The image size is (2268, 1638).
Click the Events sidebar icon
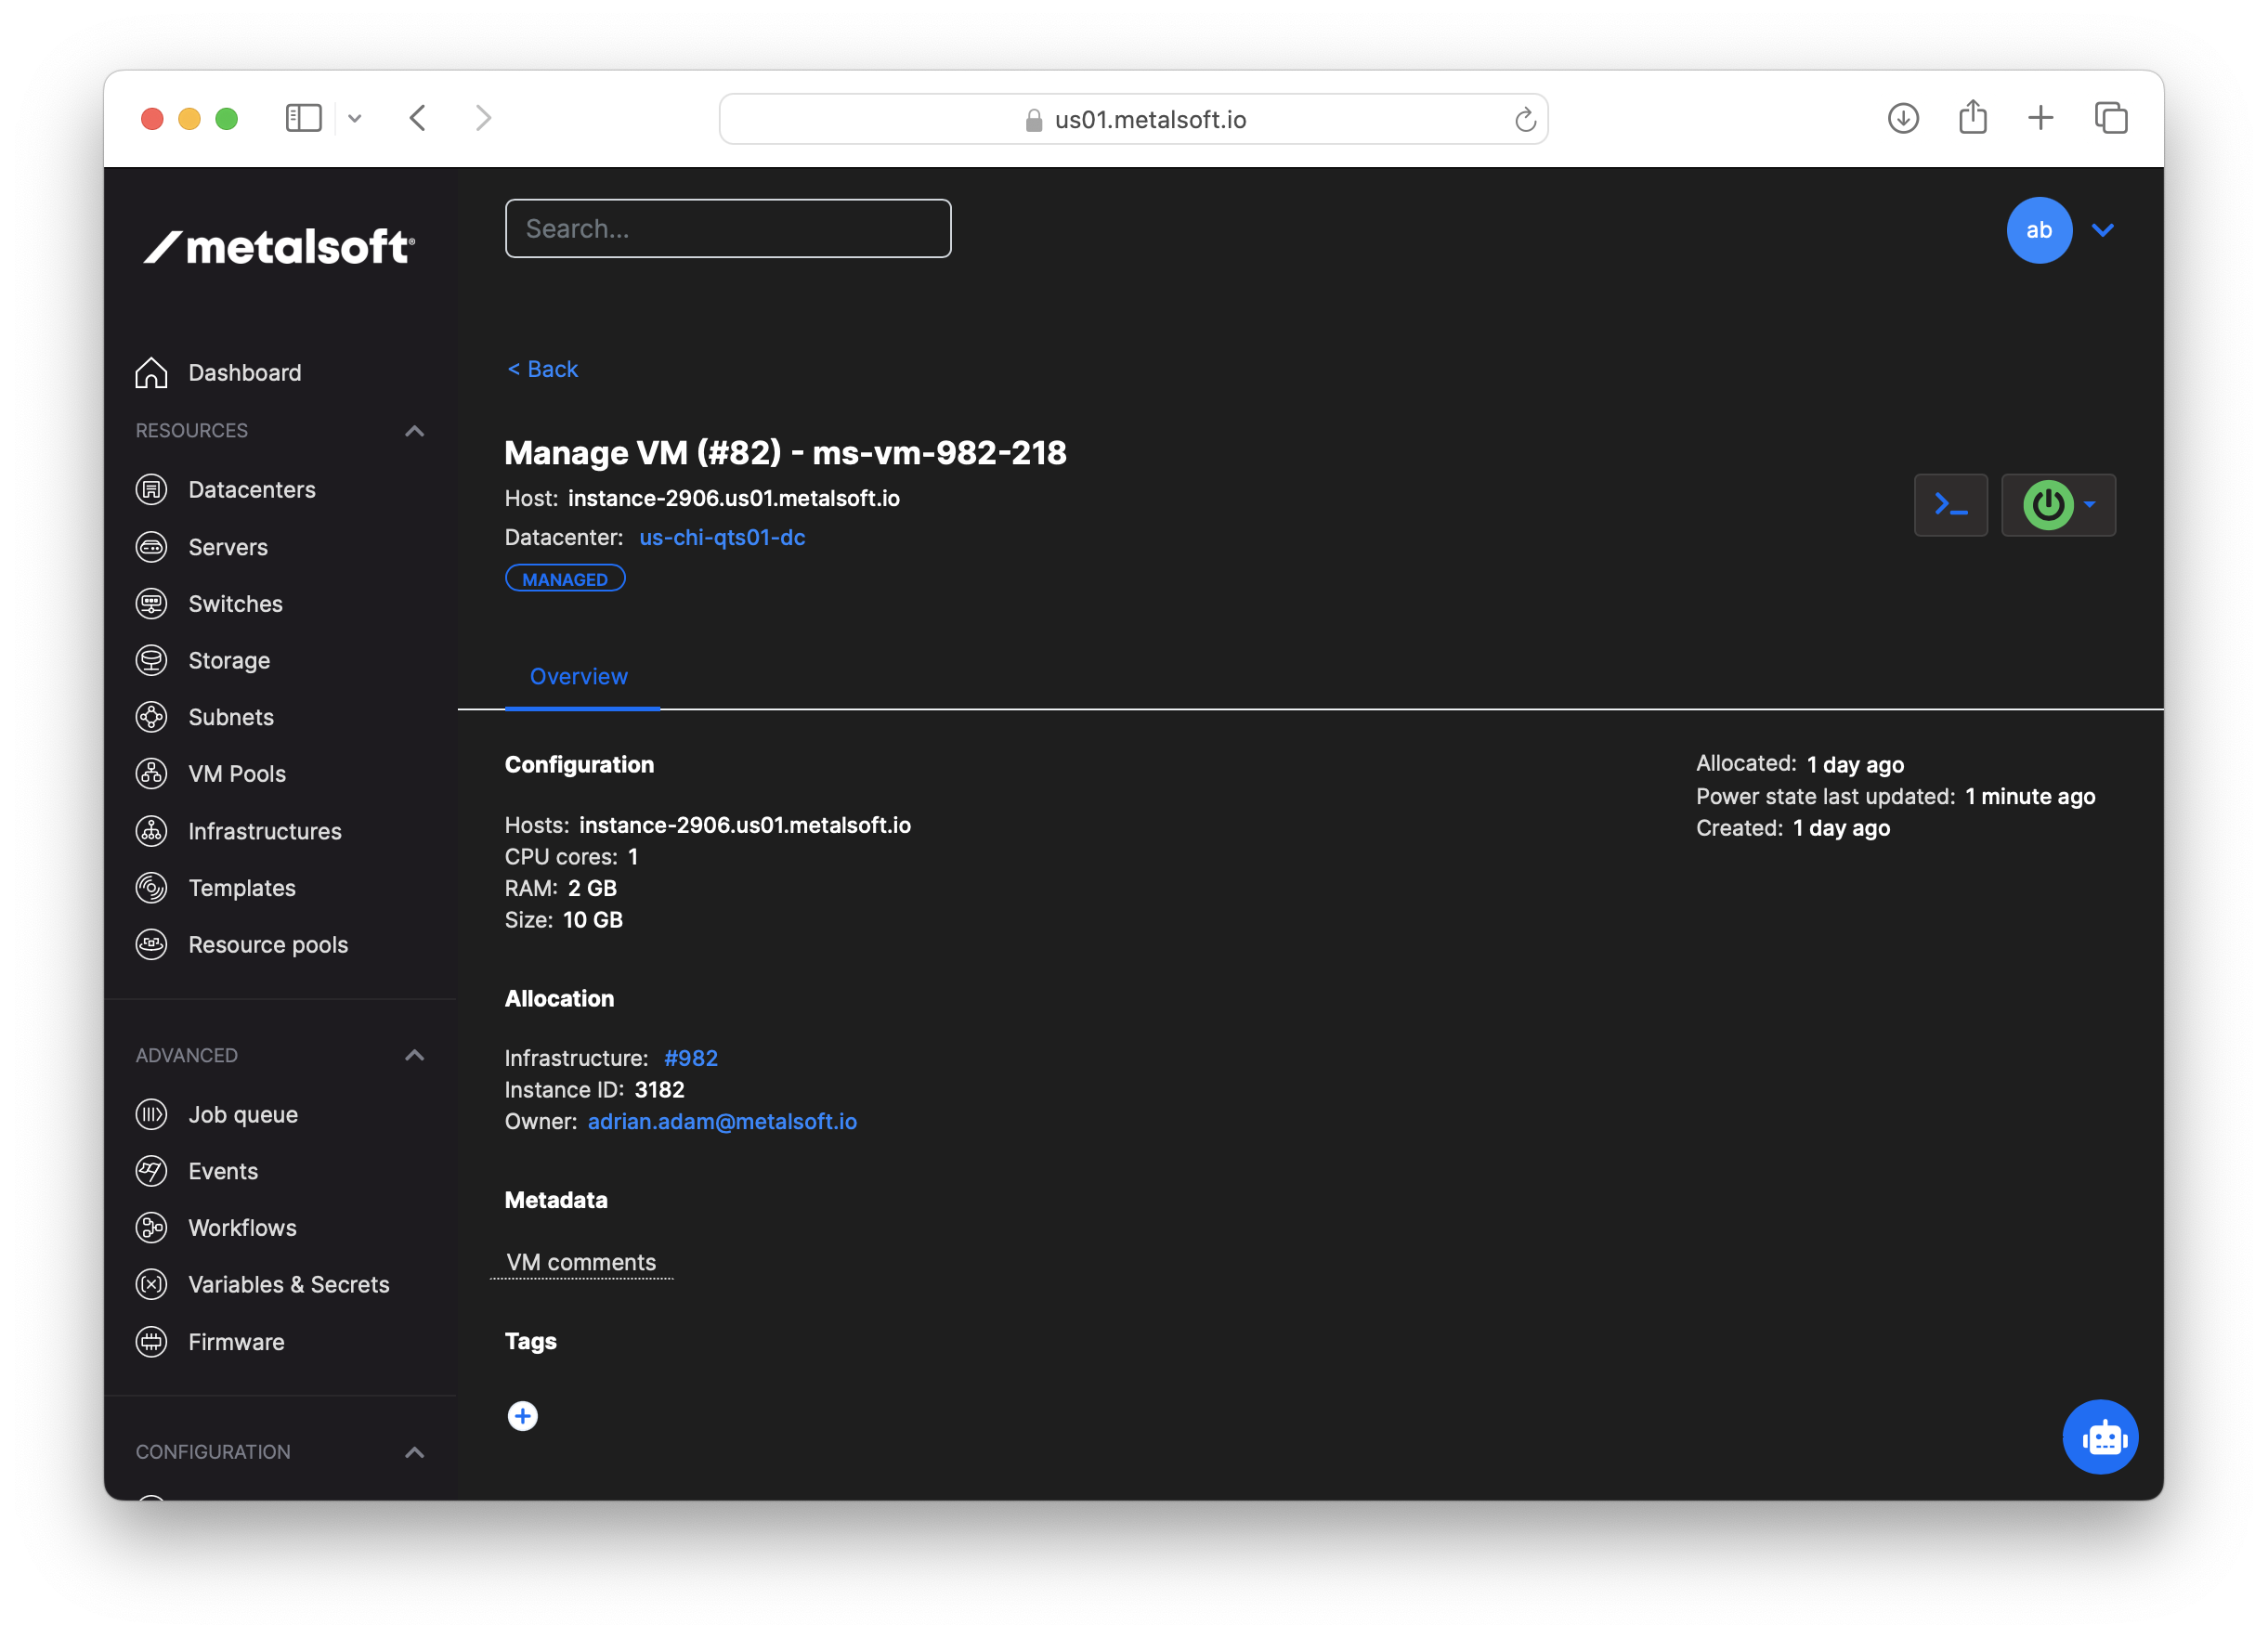tap(151, 1171)
